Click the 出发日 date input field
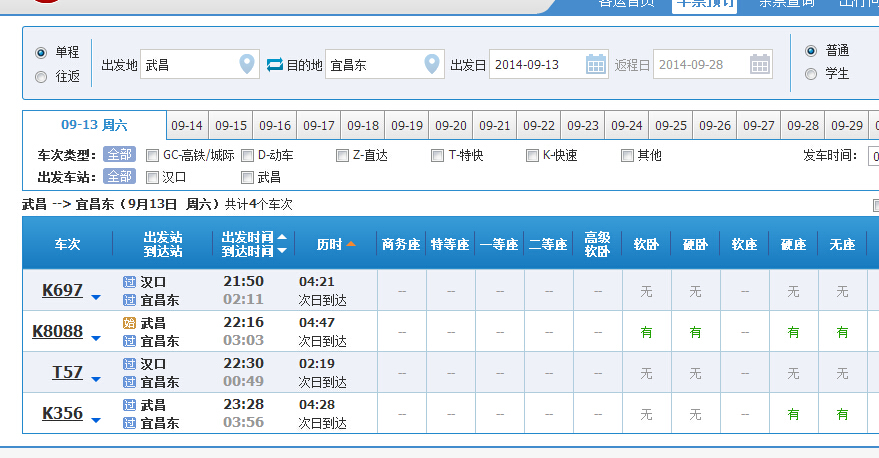Screen dimensions: 879x458 tap(535, 65)
